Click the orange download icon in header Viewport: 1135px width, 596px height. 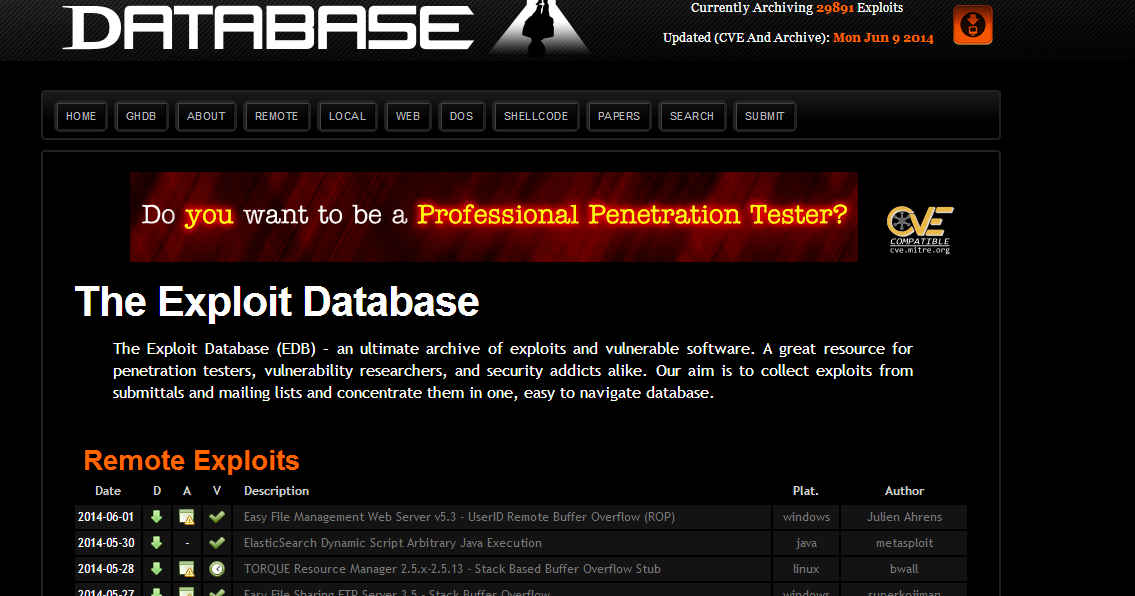coord(972,25)
